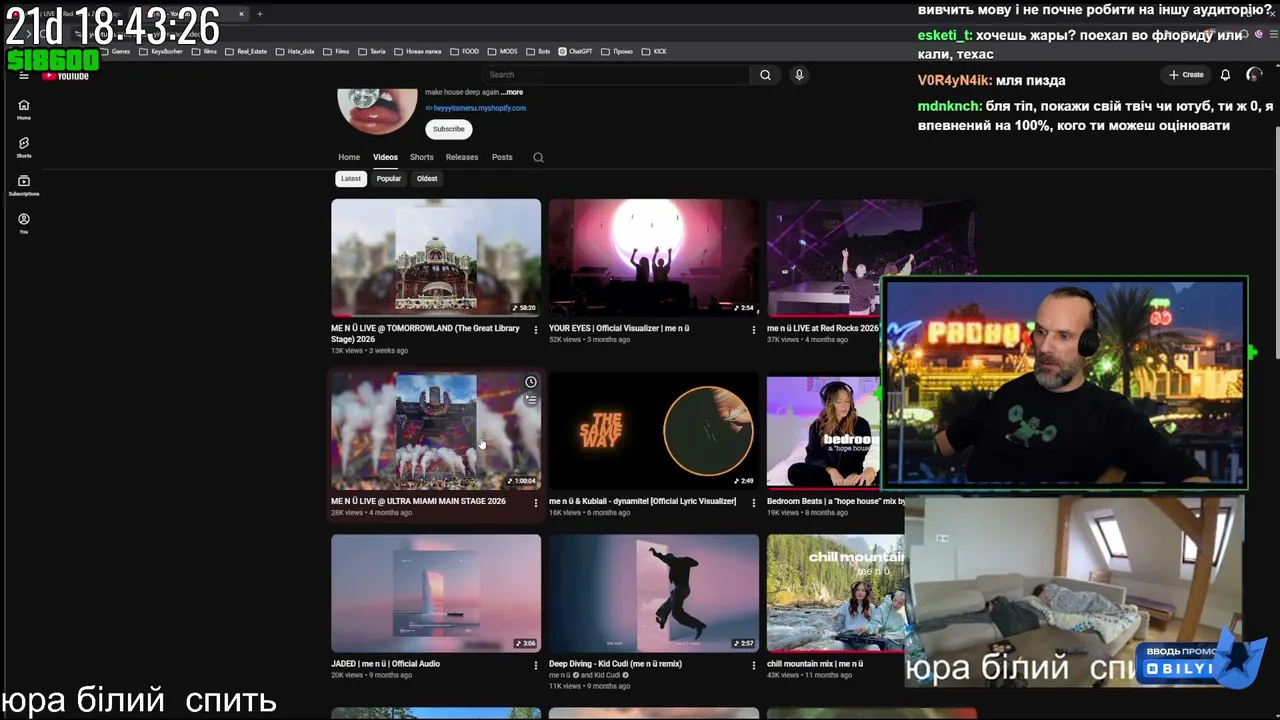Open options menu for Tomorrowland live video
The height and width of the screenshot is (720, 1280).
[x=536, y=329]
